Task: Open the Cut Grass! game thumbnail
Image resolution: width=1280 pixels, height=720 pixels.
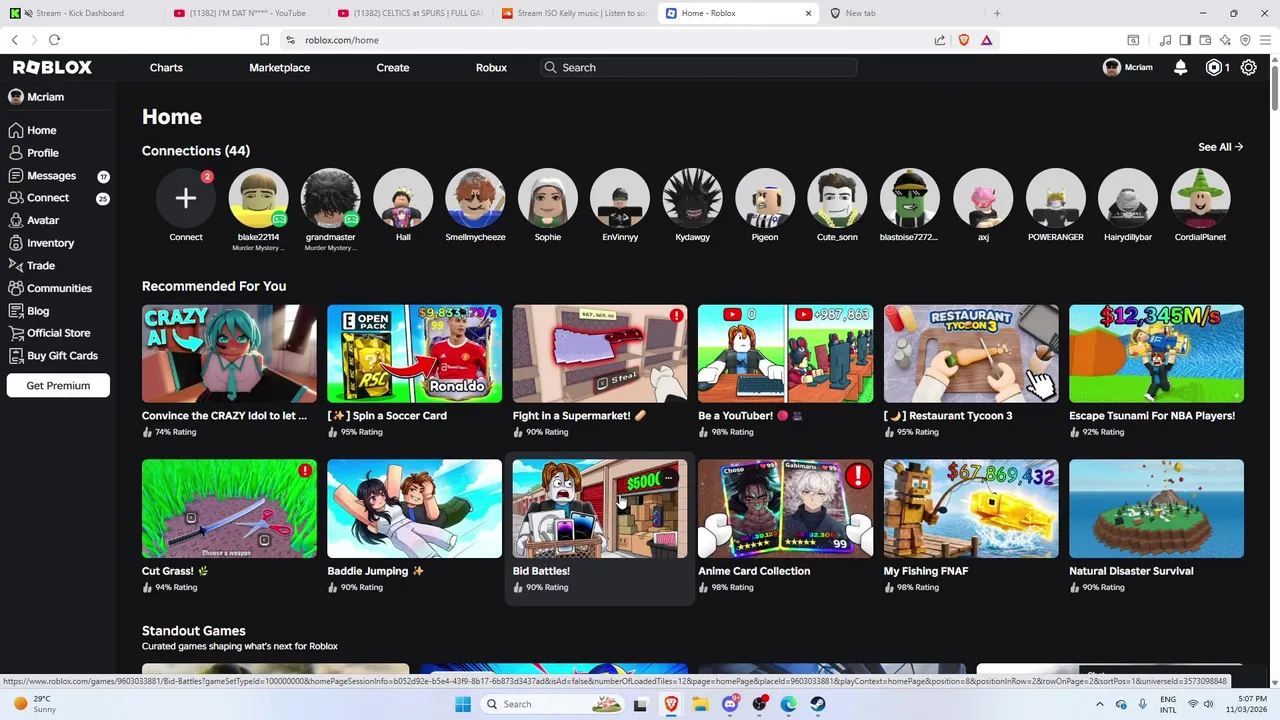Action: click(229, 509)
